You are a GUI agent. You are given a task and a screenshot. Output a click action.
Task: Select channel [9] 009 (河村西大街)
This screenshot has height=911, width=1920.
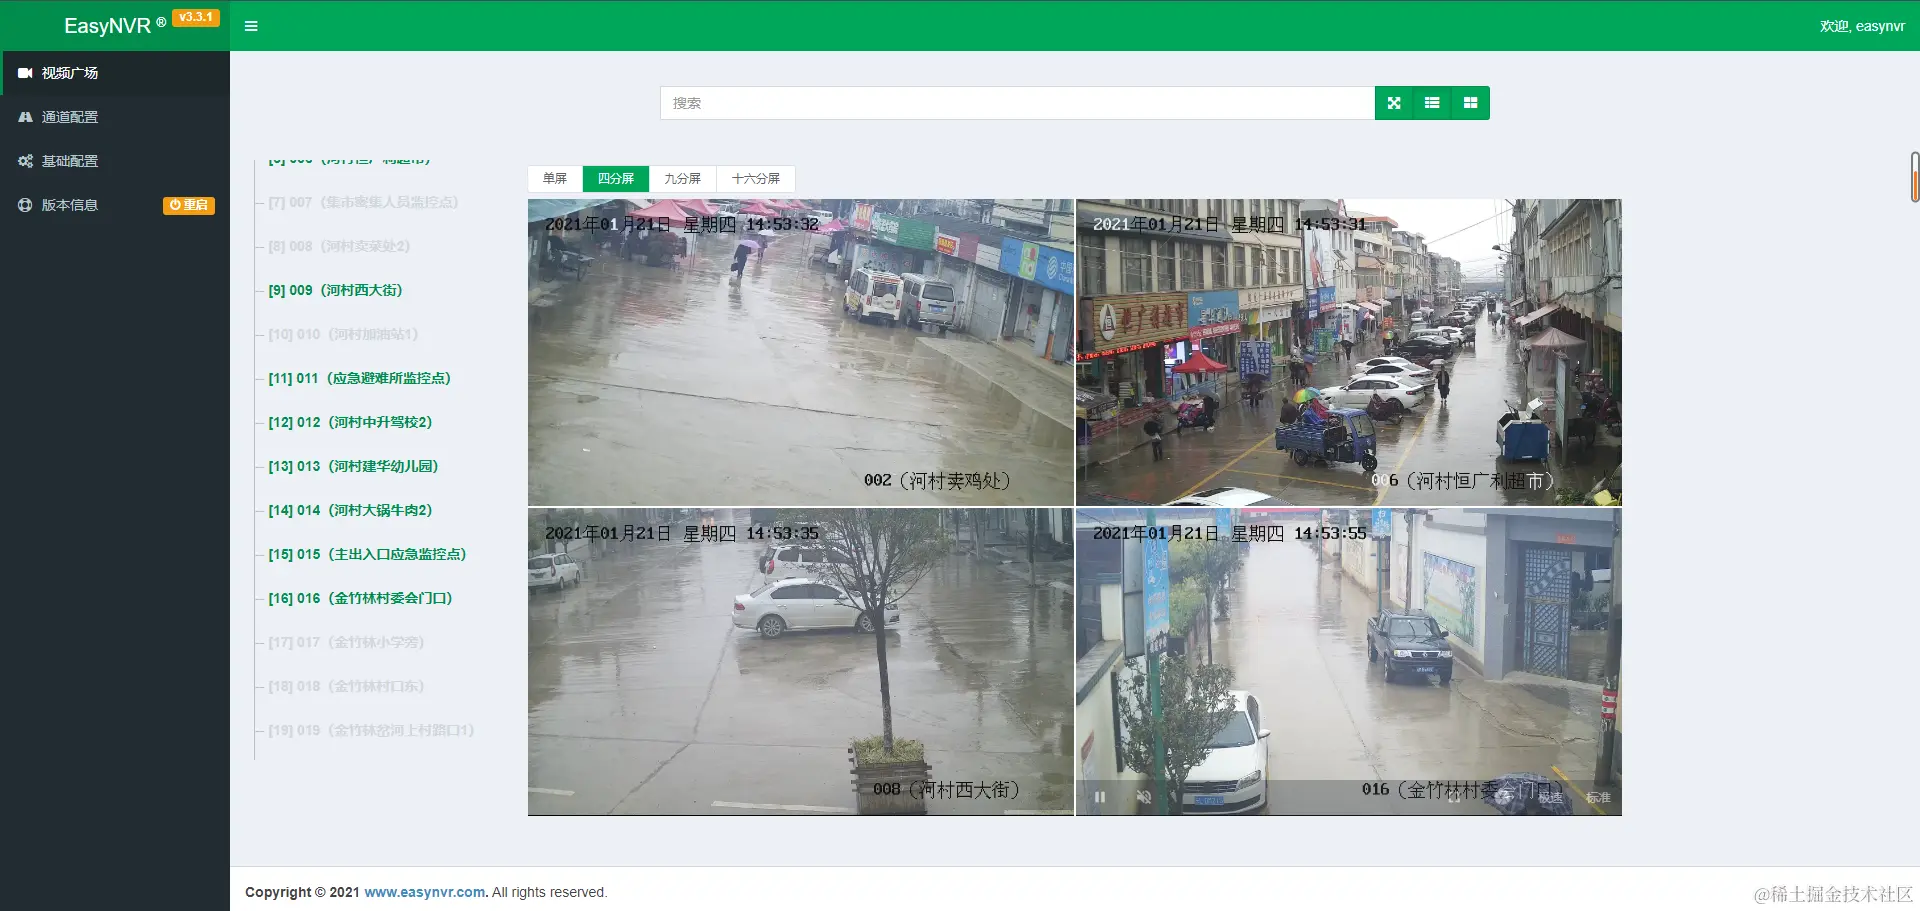pyautogui.click(x=335, y=290)
